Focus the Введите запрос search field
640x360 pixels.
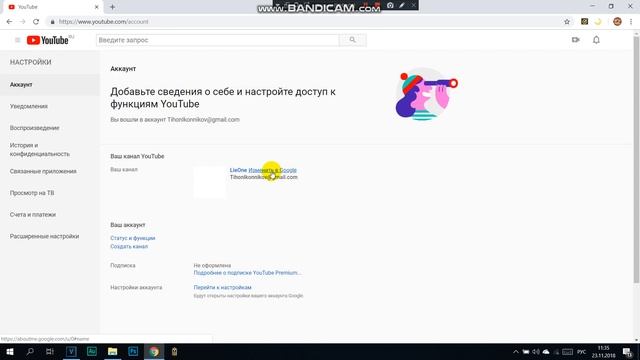click(218, 40)
